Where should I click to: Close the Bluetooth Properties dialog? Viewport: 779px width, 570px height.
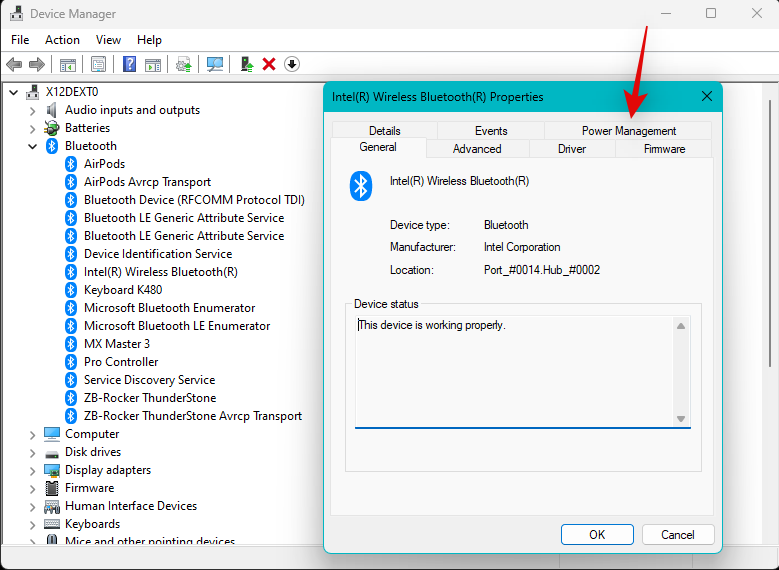[706, 96]
